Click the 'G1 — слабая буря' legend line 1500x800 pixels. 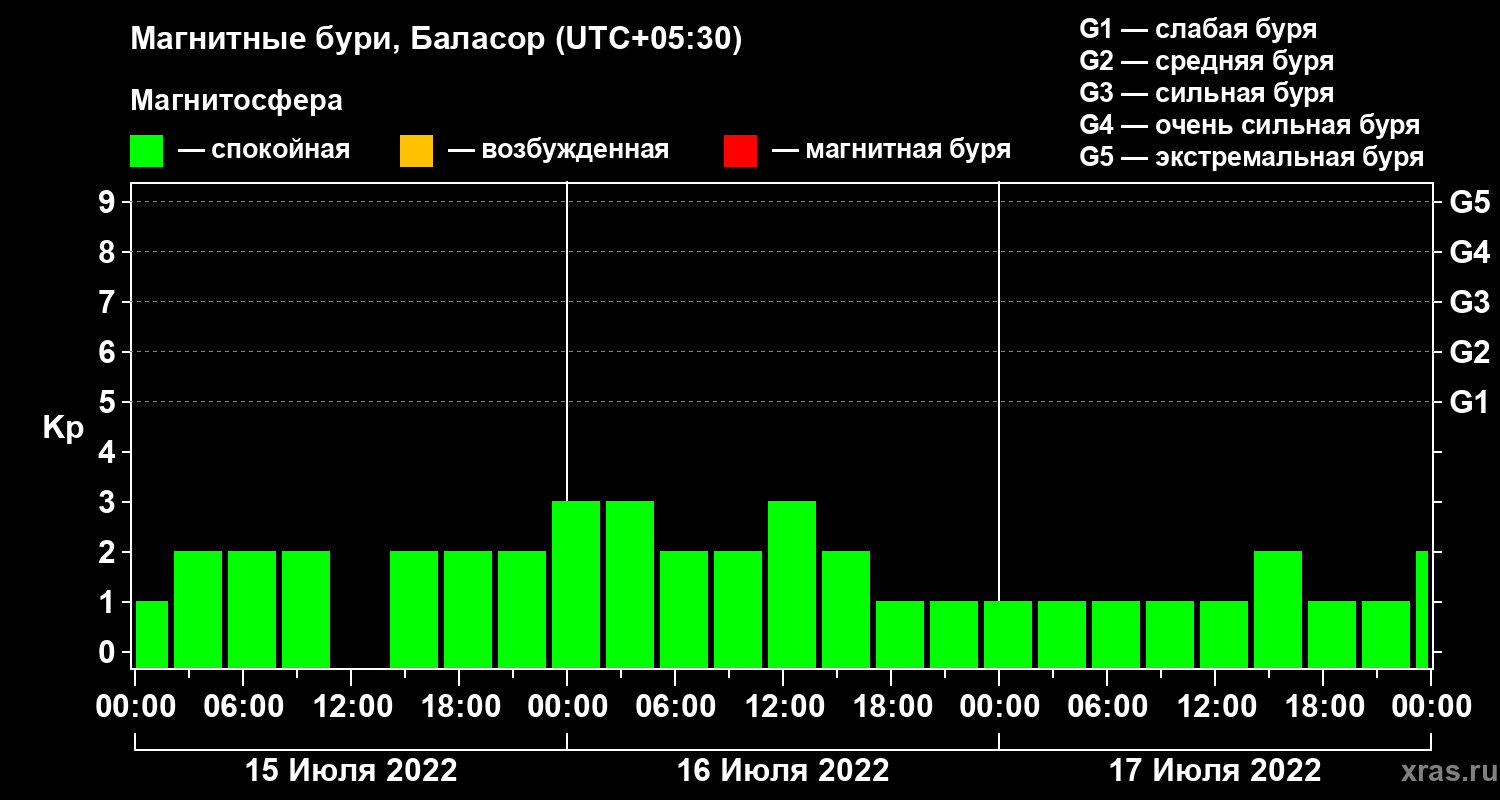point(1198,29)
